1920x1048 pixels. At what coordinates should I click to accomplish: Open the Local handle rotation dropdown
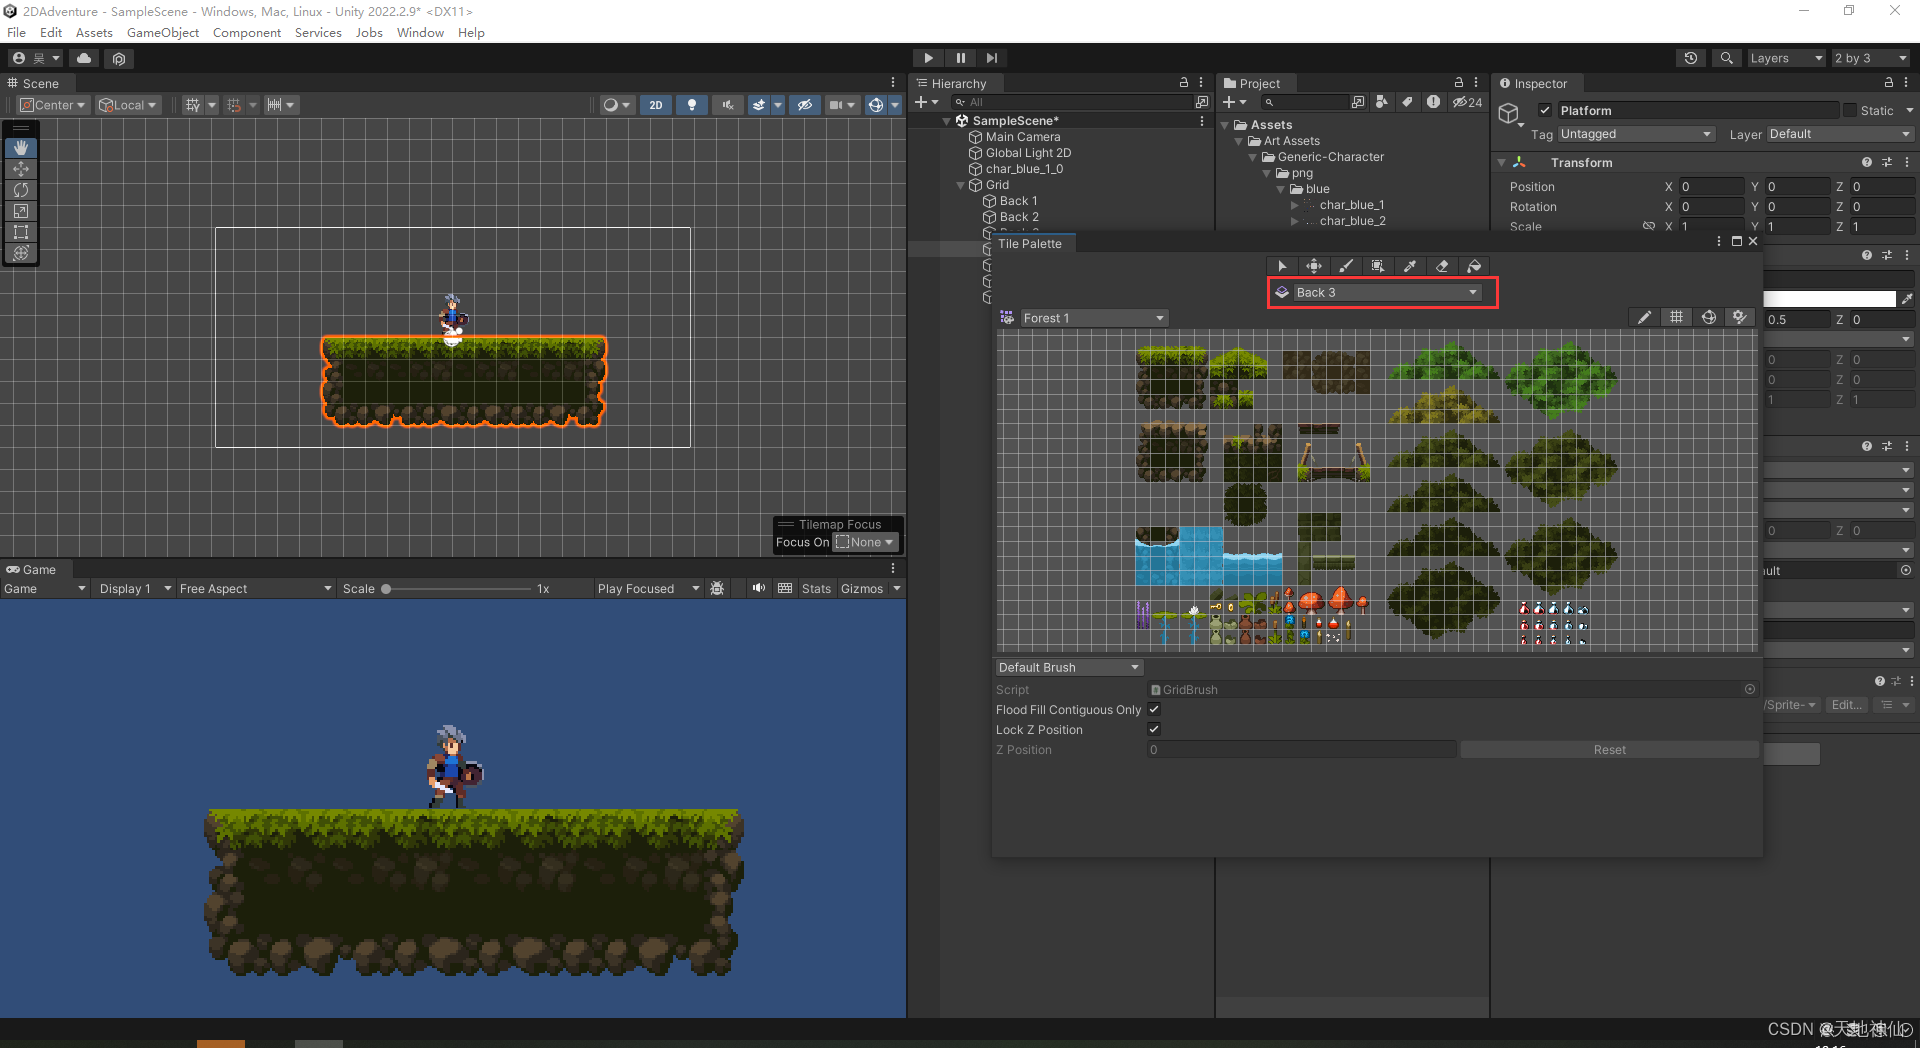click(x=128, y=105)
